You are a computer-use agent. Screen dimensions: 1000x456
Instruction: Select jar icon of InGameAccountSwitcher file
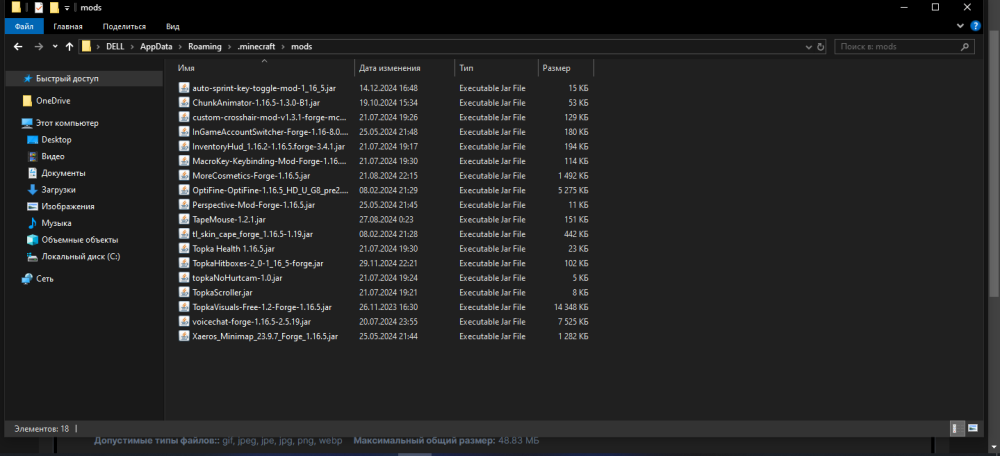pyautogui.click(x=184, y=131)
